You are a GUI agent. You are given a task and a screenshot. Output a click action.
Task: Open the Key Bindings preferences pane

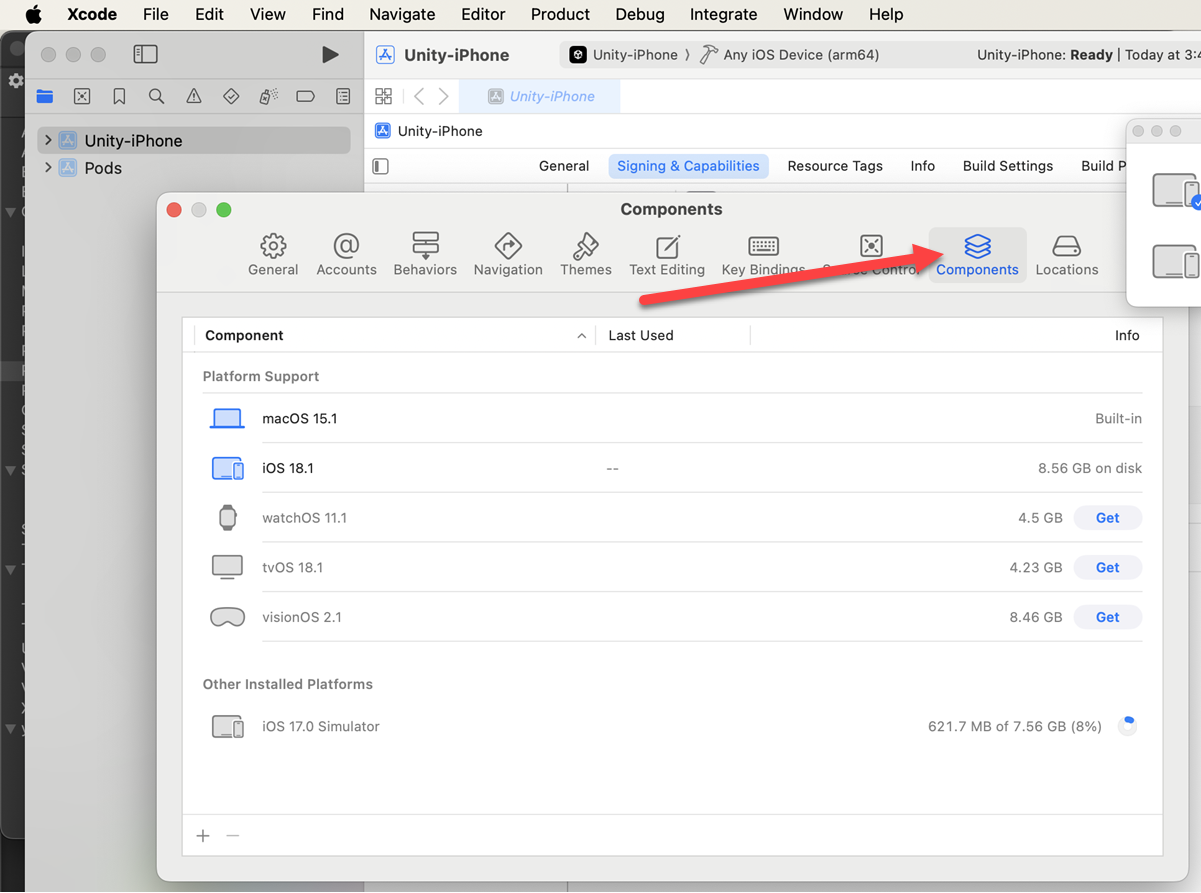(763, 255)
